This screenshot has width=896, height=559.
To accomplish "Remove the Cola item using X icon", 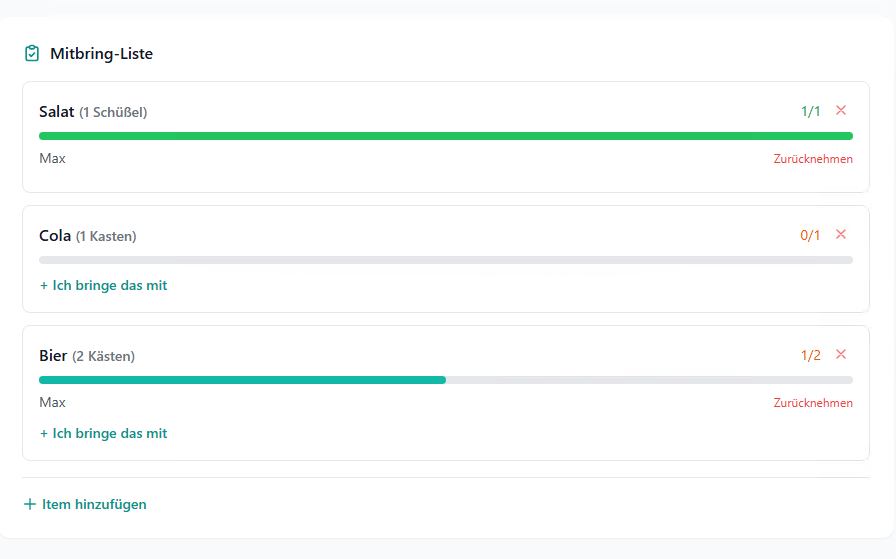I will (x=841, y=234).
